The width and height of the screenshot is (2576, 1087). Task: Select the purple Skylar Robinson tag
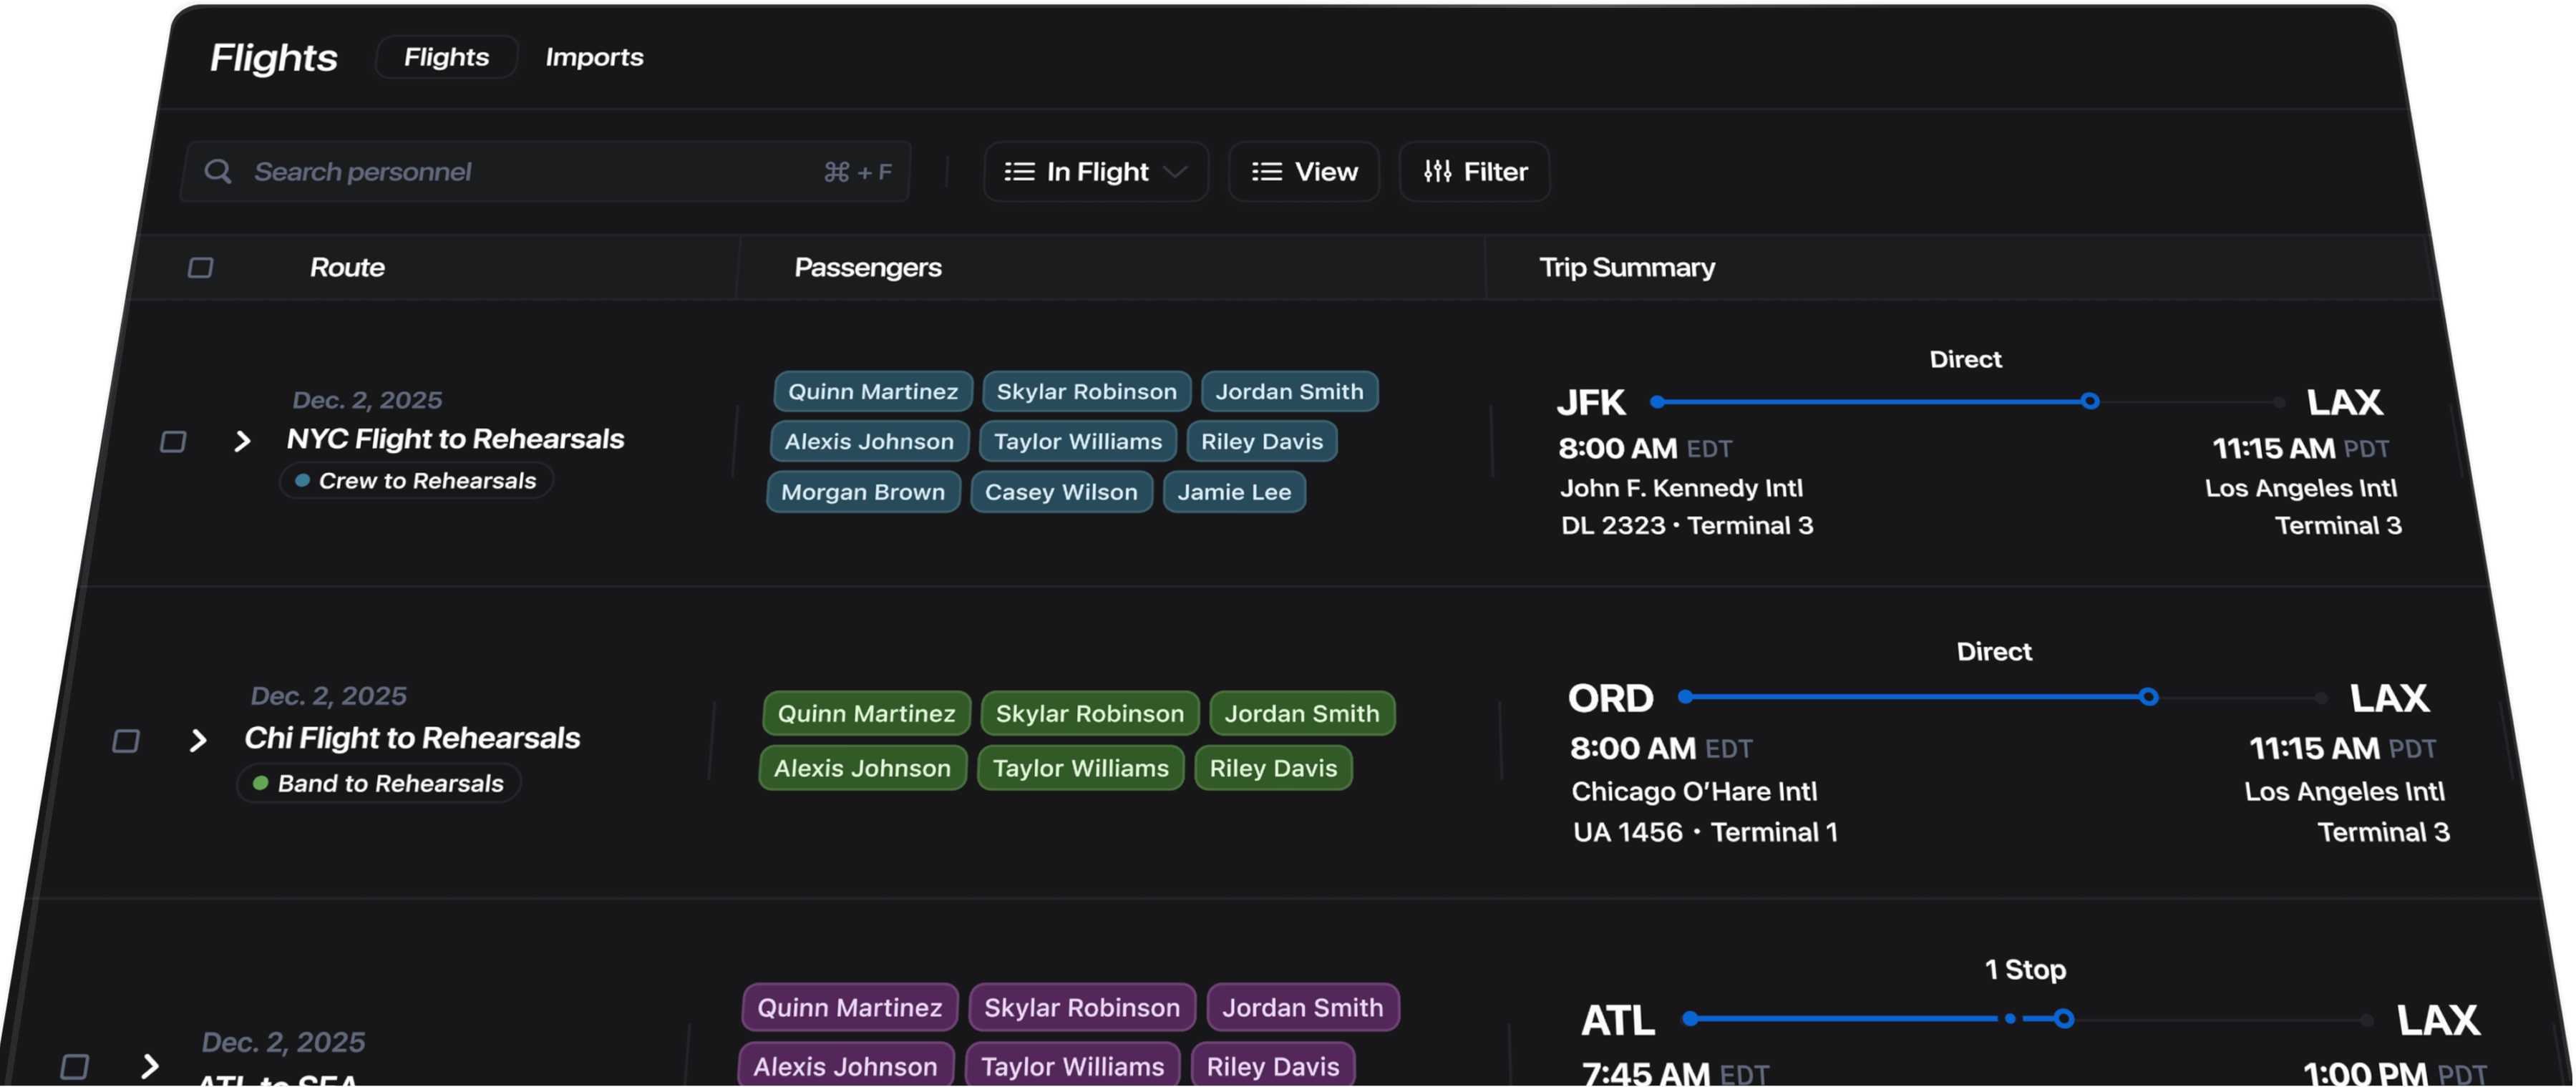pyautogui.click(x=1081, y=1007)
